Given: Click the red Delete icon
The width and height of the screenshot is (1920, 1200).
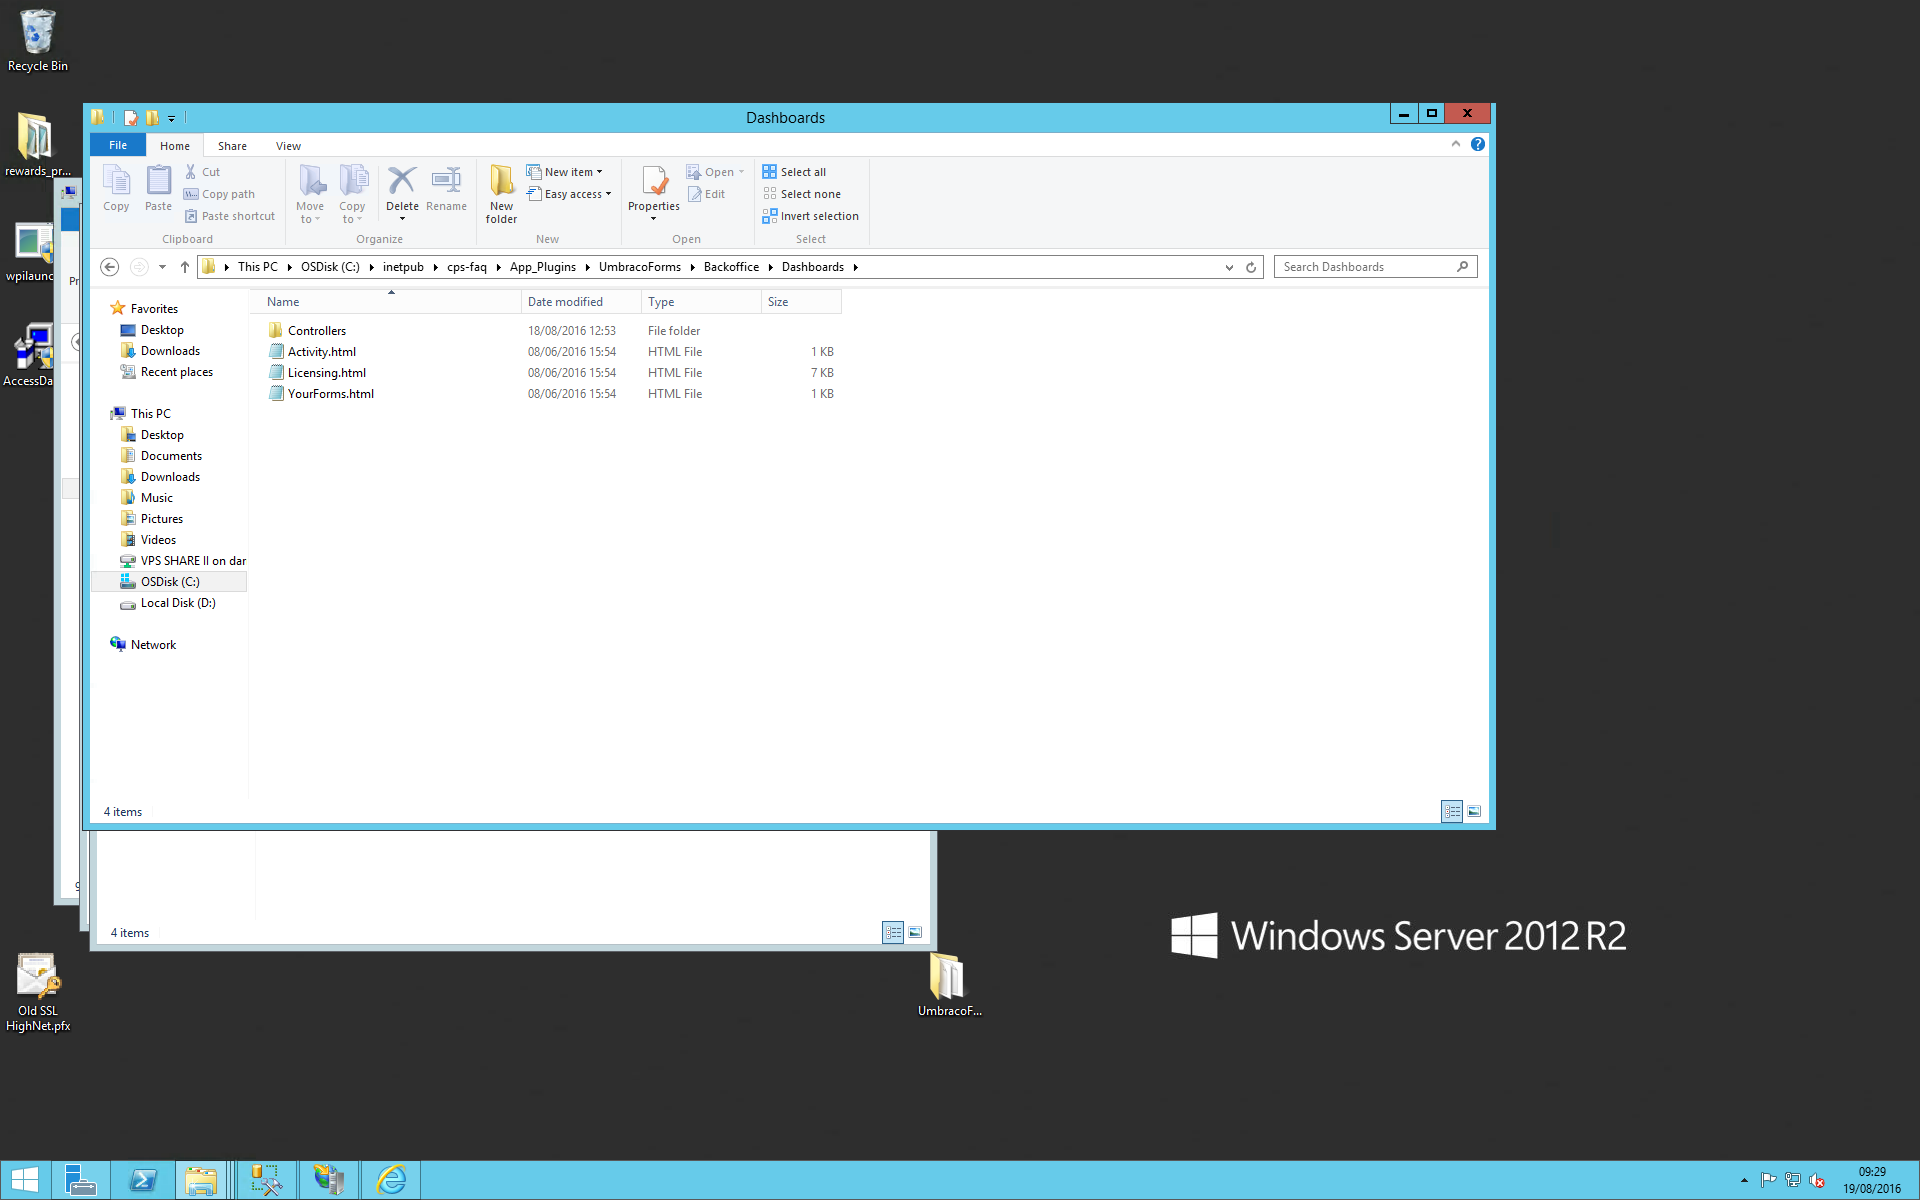Looking at the screenshot, I should pos(402,181).
